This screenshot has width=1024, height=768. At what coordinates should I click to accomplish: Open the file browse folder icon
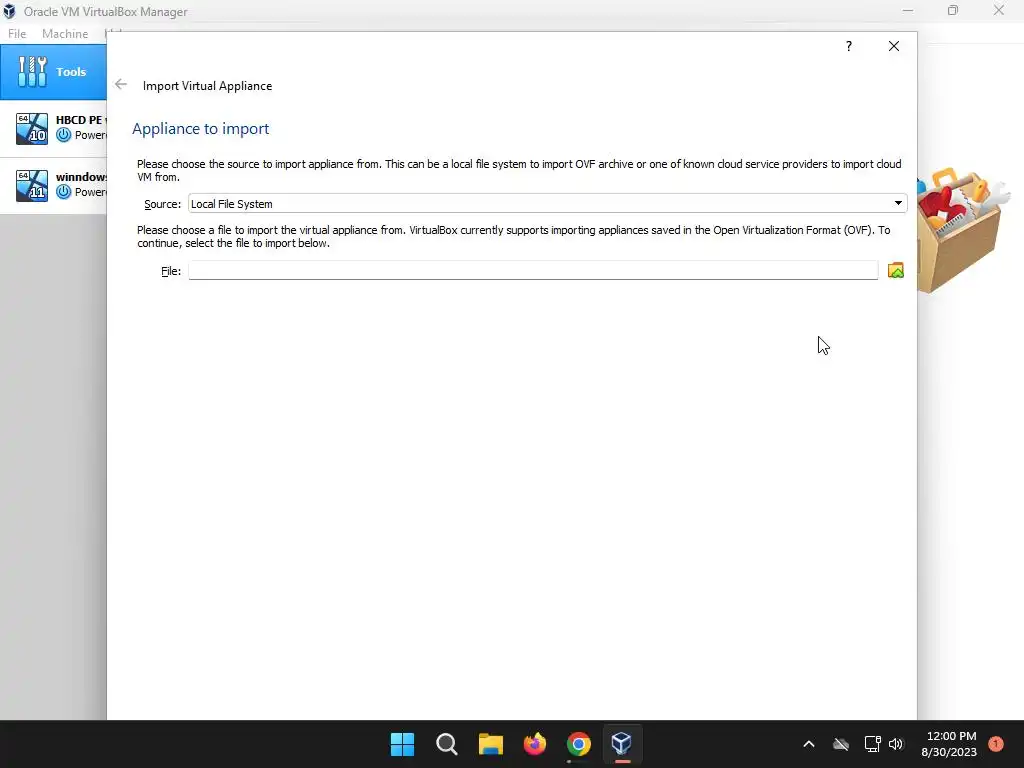[x=895, y=270]
